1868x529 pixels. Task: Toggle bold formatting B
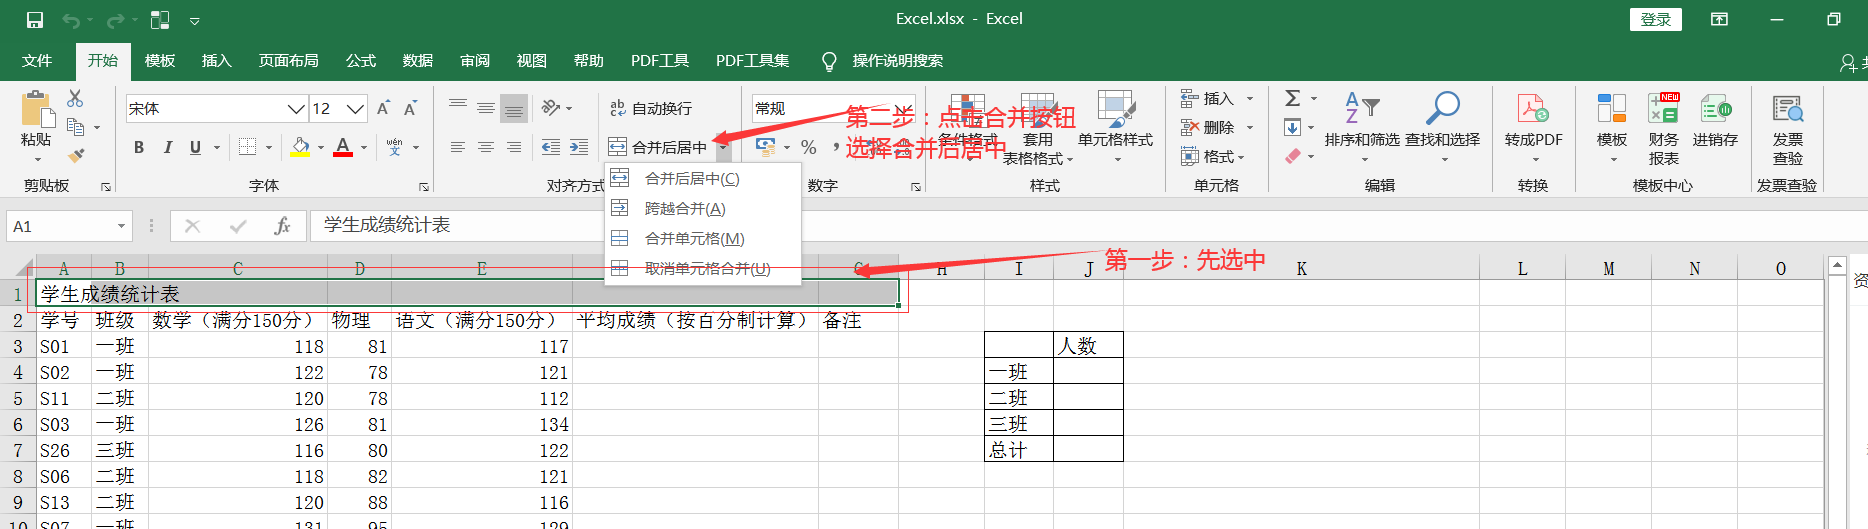click(139, 147)
